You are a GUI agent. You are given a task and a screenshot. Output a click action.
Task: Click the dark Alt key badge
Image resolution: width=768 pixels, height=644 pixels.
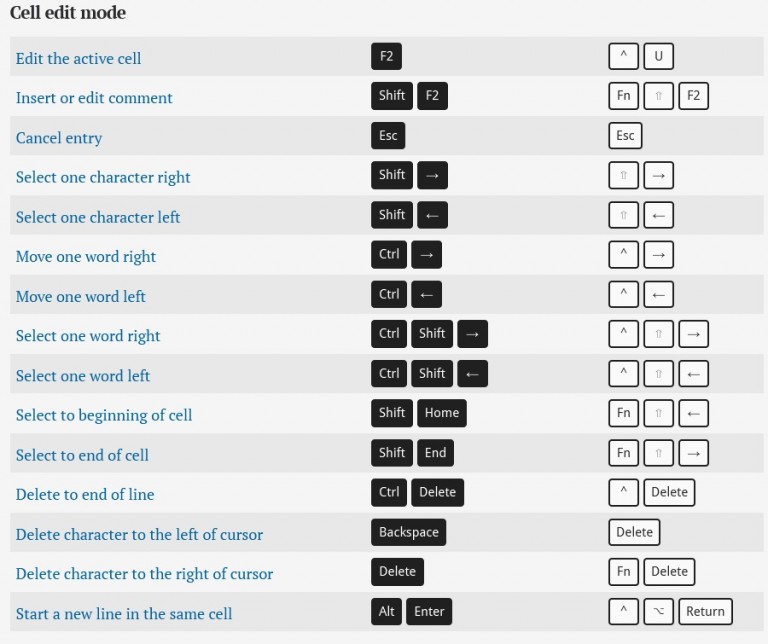(x=386, y=611)
